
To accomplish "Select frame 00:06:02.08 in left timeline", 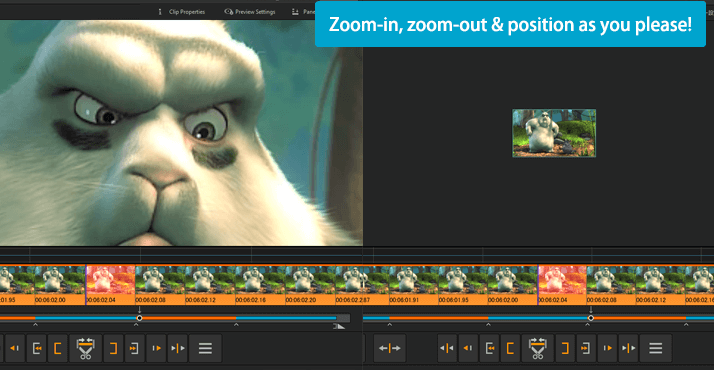I will [160, 285].
